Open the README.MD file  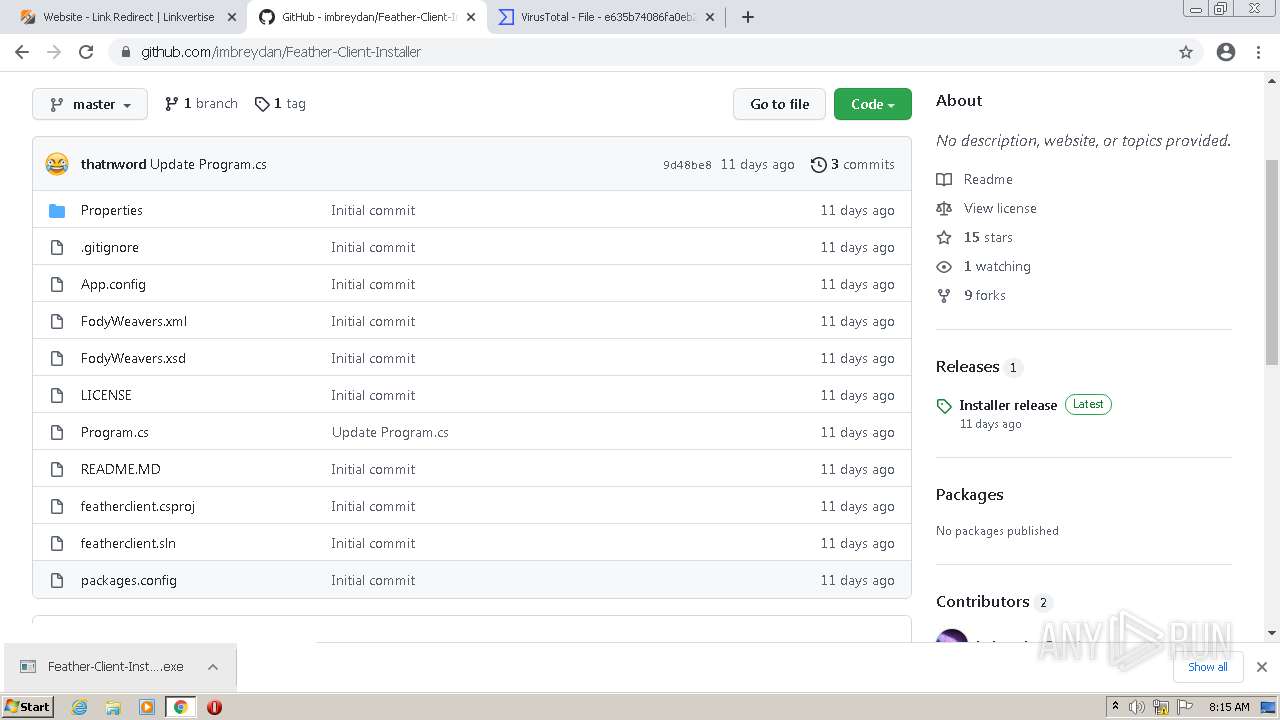(121, 469)
